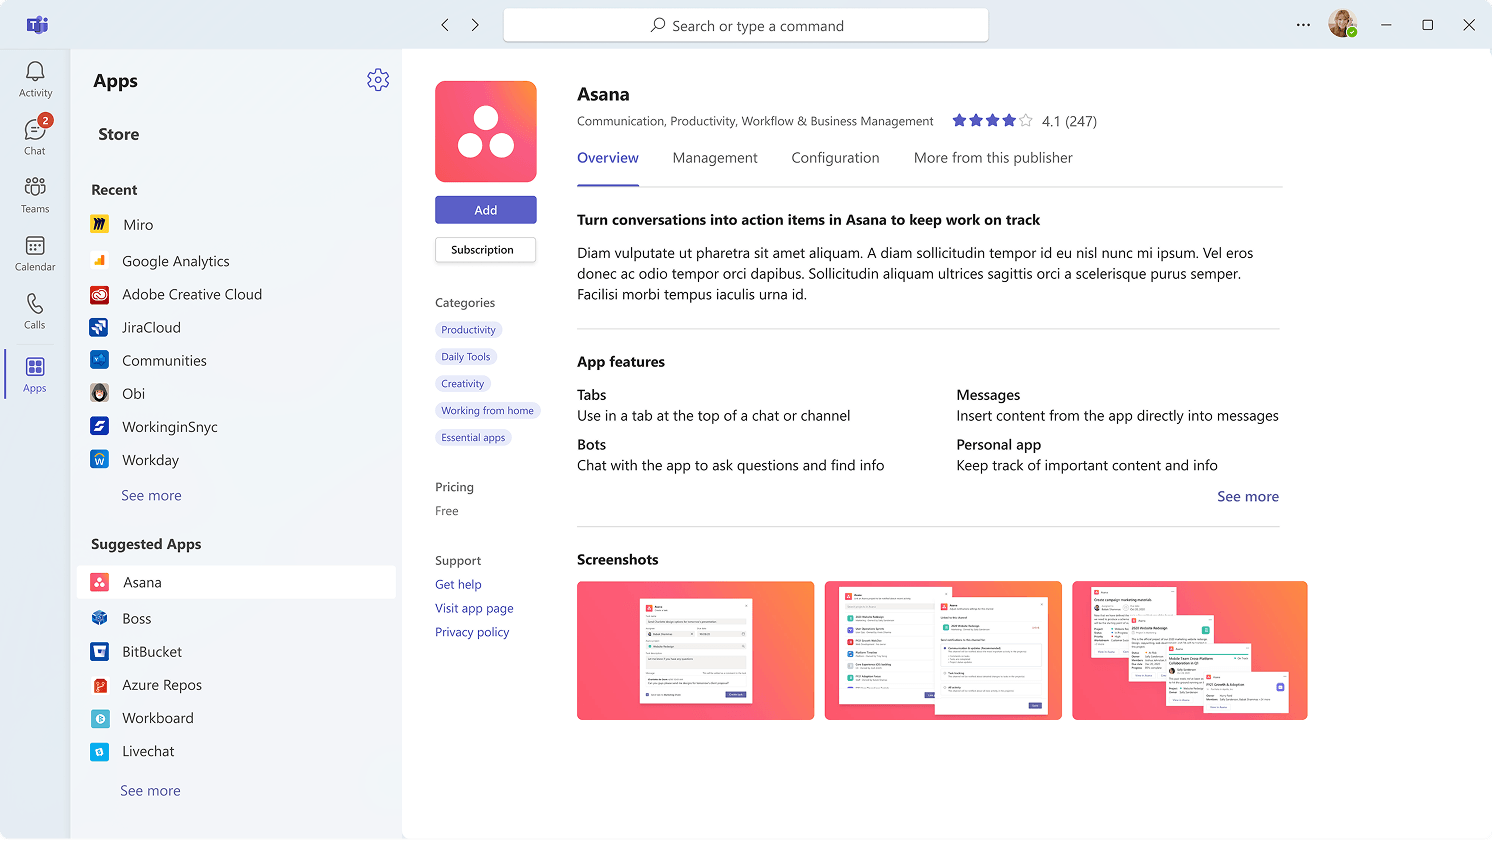Viewport: 1492px width, 843px height.
Task: Switch to the Management tab
Action: 715,158
